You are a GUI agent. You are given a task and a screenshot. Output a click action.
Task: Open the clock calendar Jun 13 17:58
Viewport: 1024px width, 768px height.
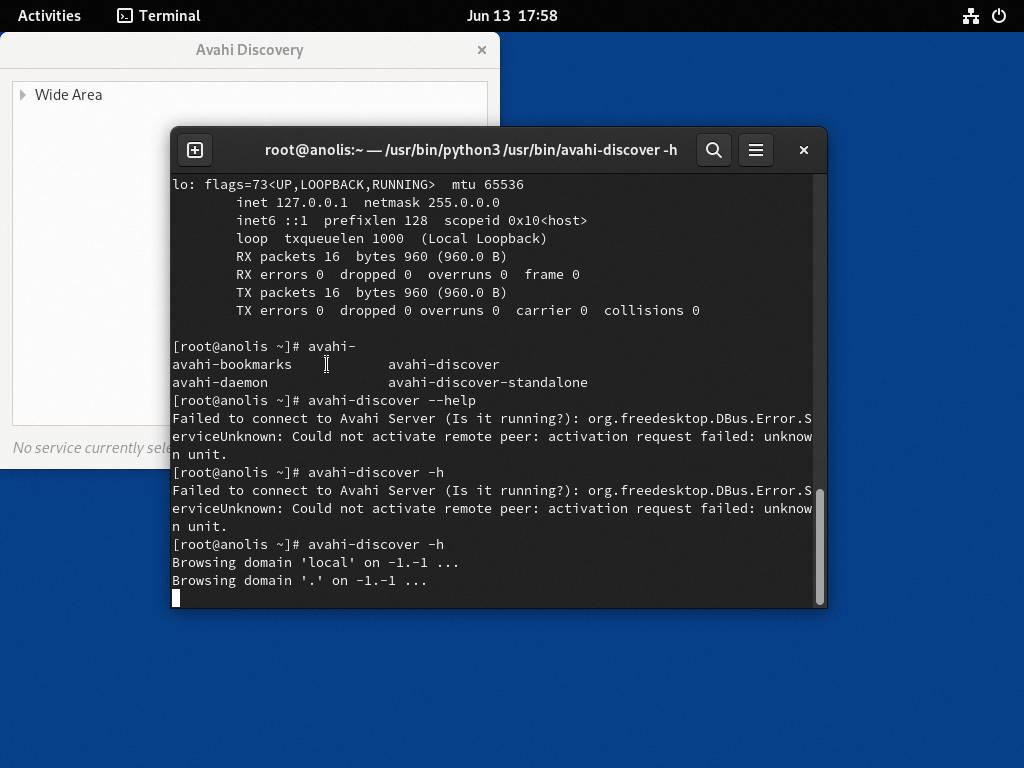click(512, 16)
